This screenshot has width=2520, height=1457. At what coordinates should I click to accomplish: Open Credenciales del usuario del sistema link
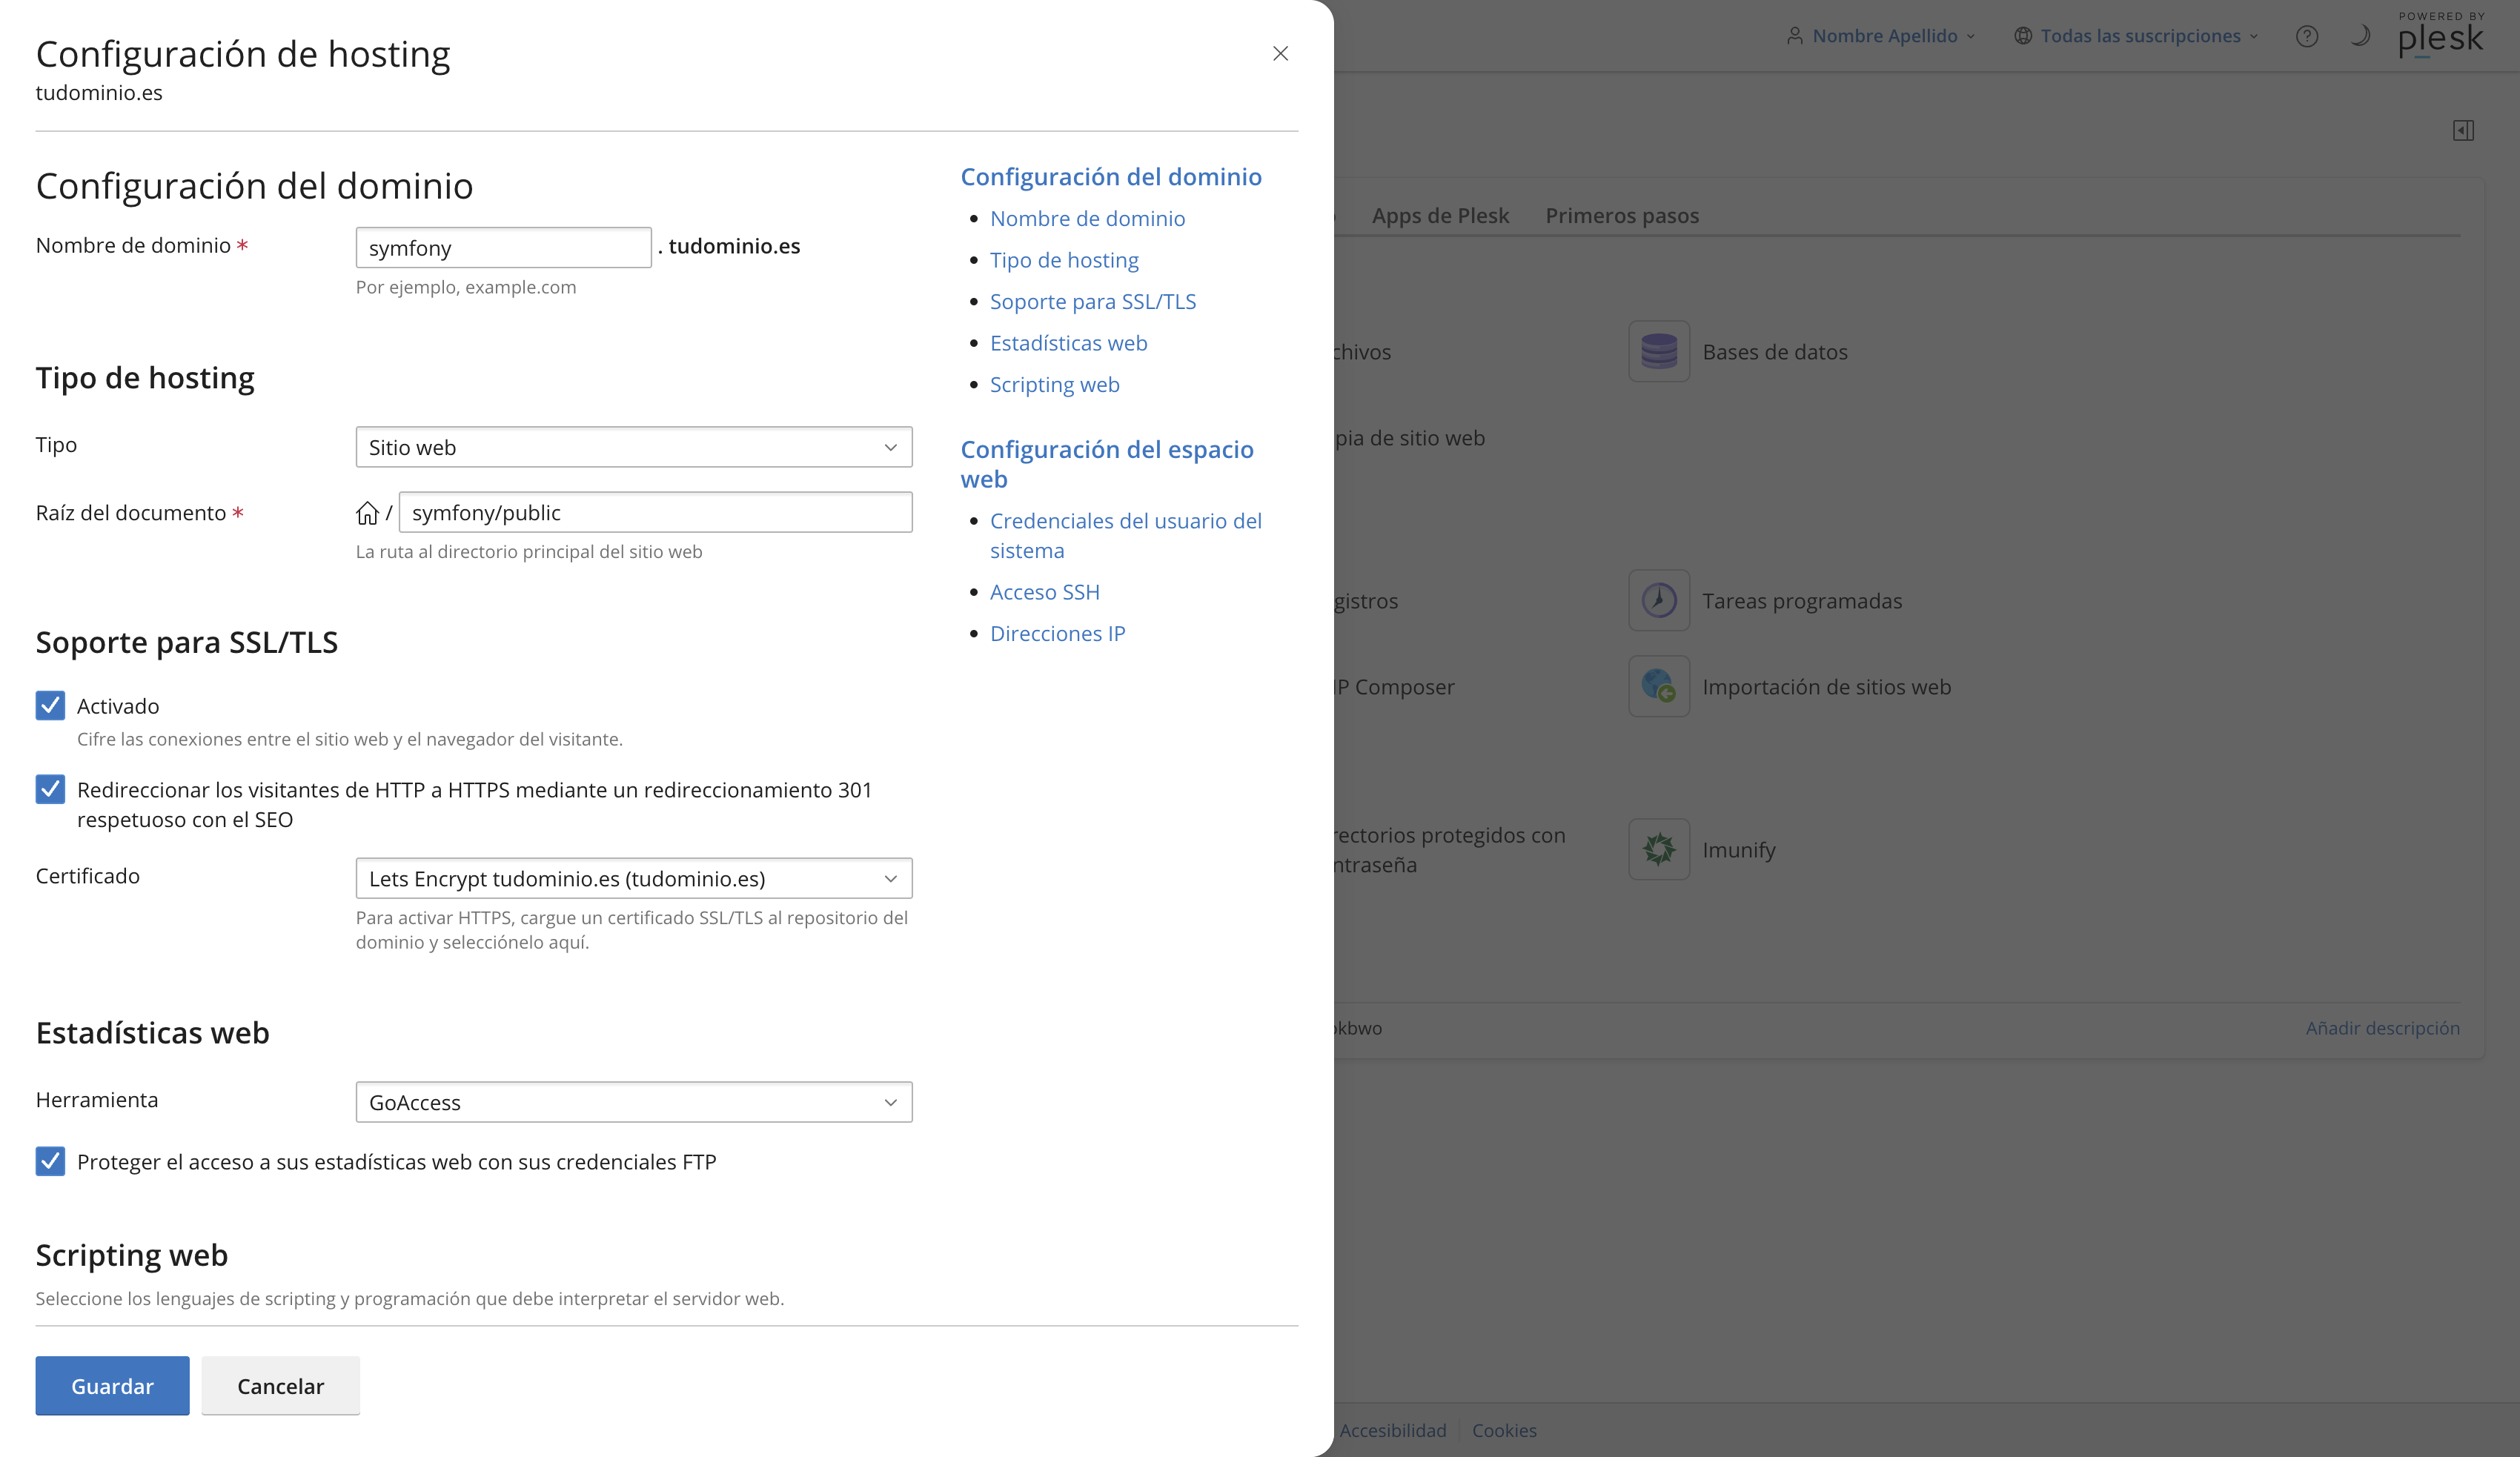tap(1126, 536)
